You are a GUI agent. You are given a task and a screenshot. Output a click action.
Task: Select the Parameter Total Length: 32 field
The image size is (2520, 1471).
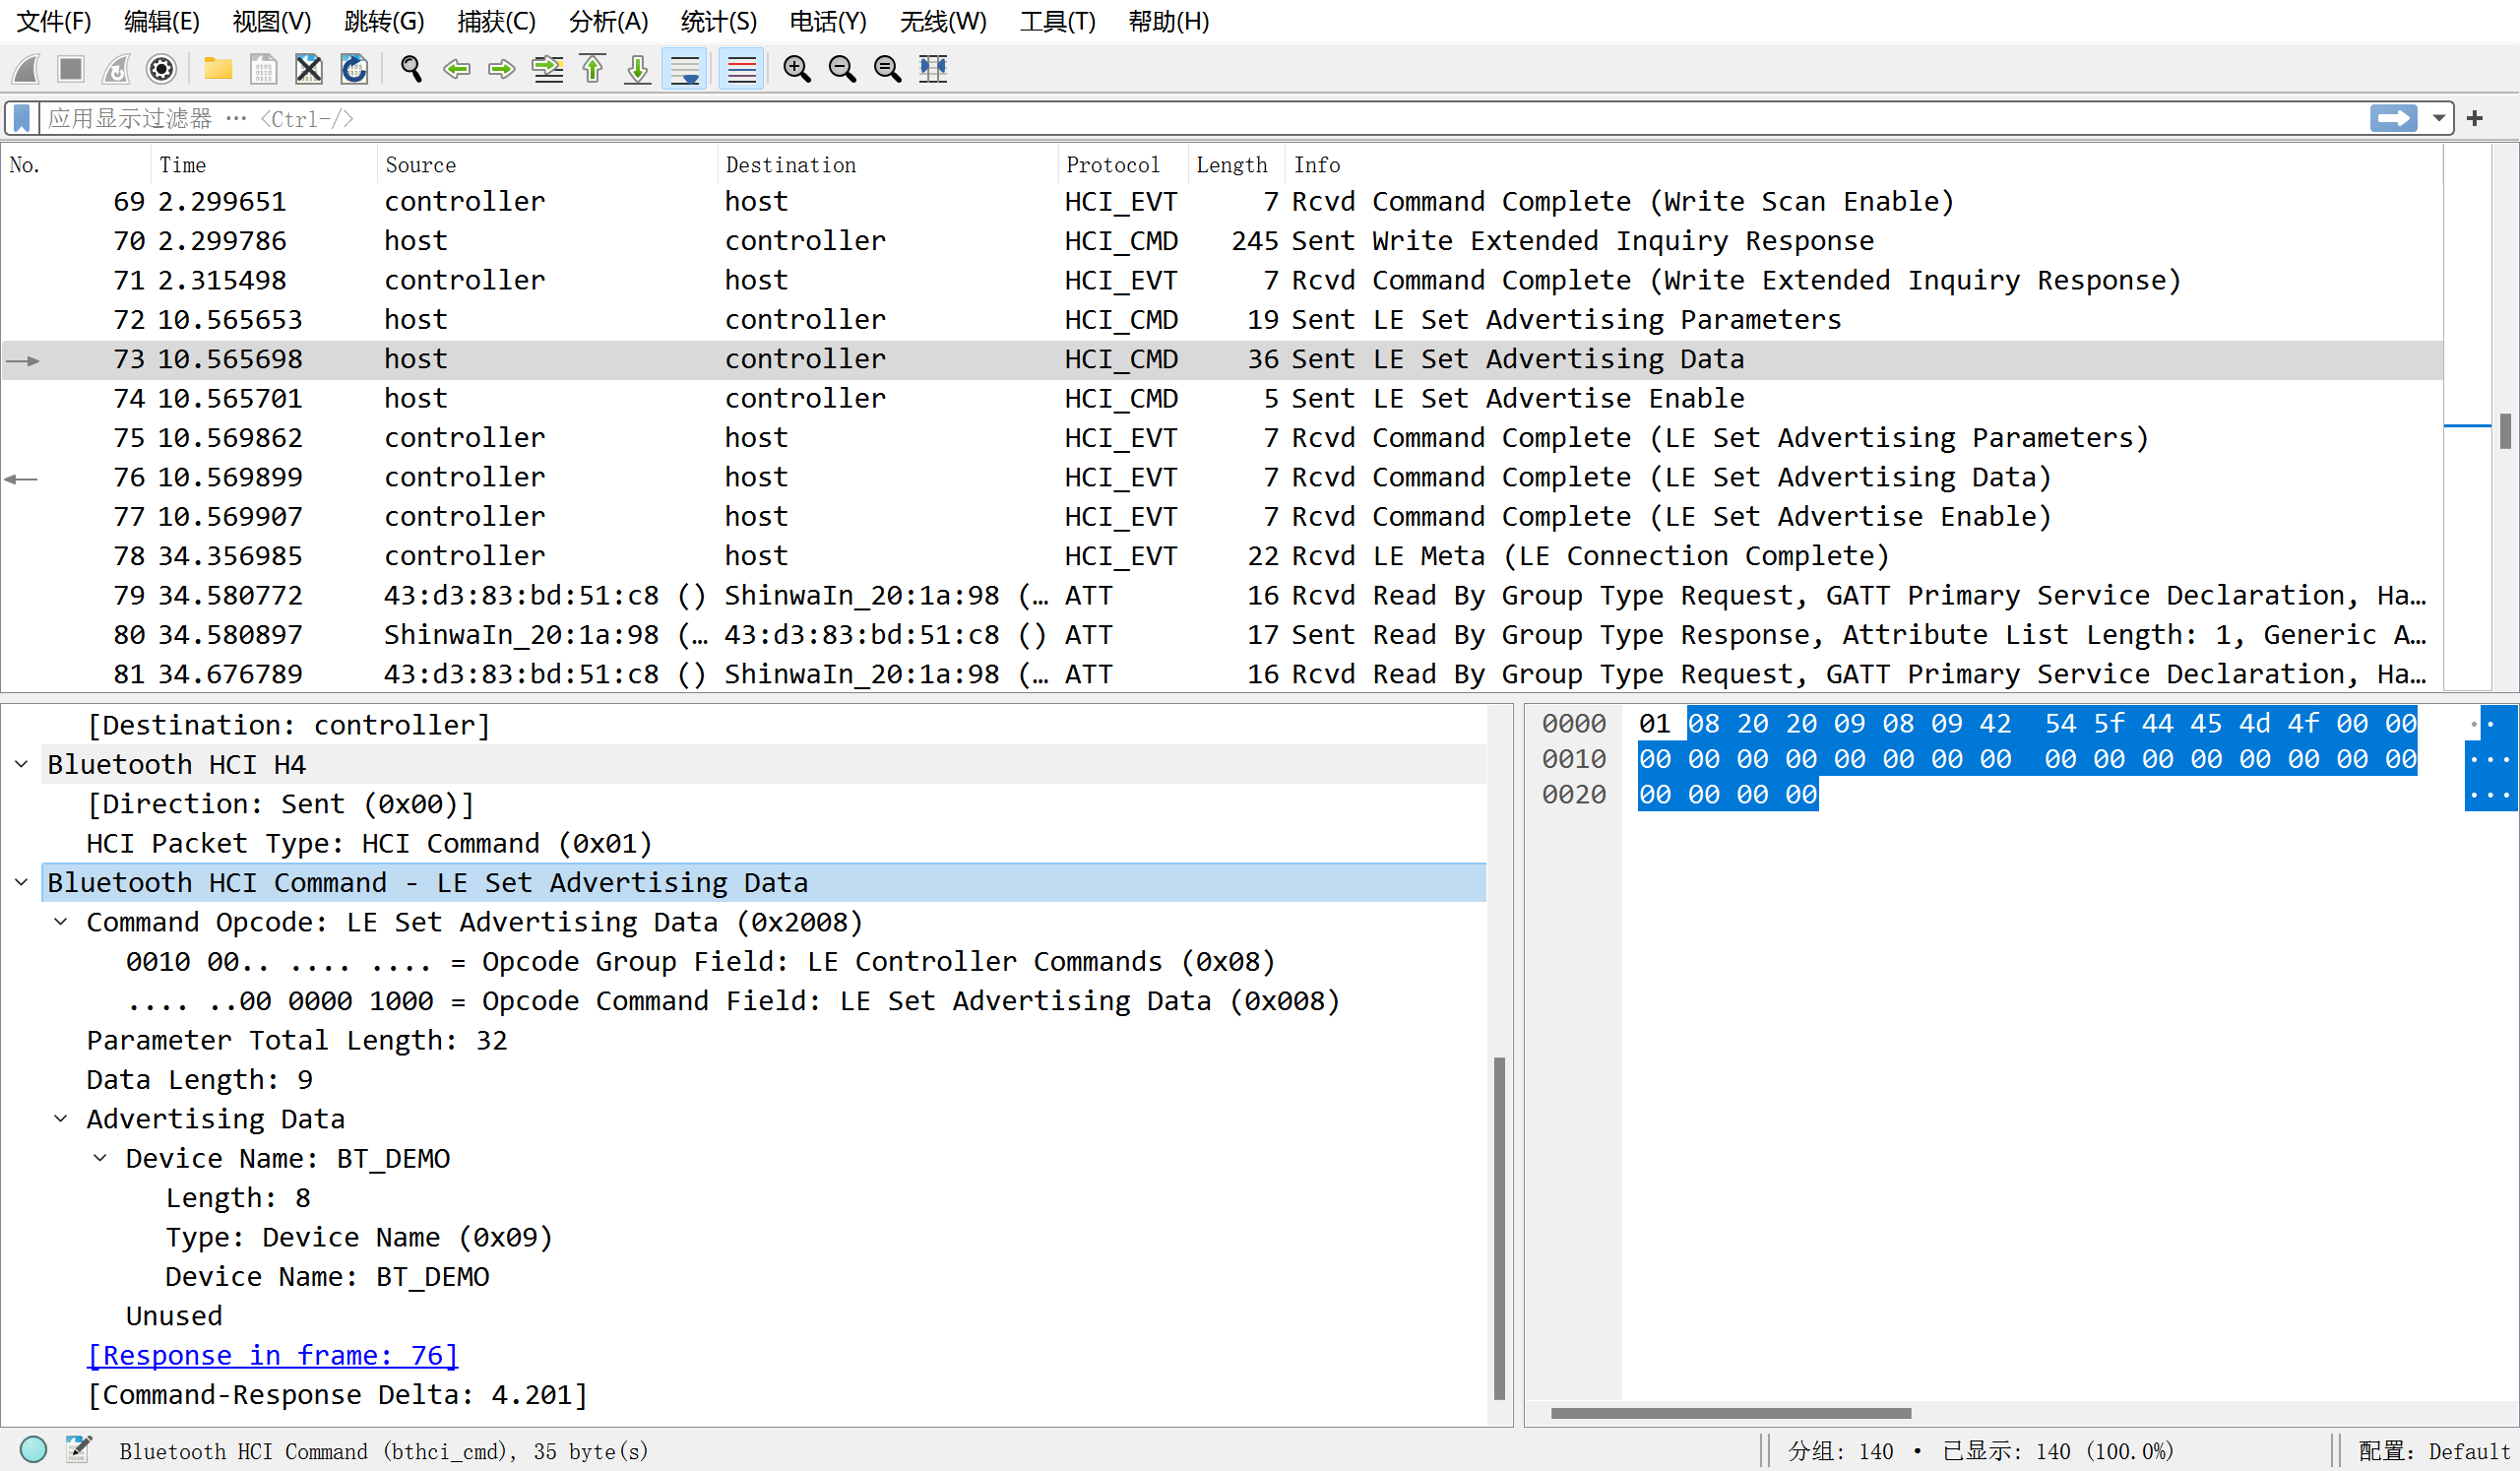tap(297, 1040)
